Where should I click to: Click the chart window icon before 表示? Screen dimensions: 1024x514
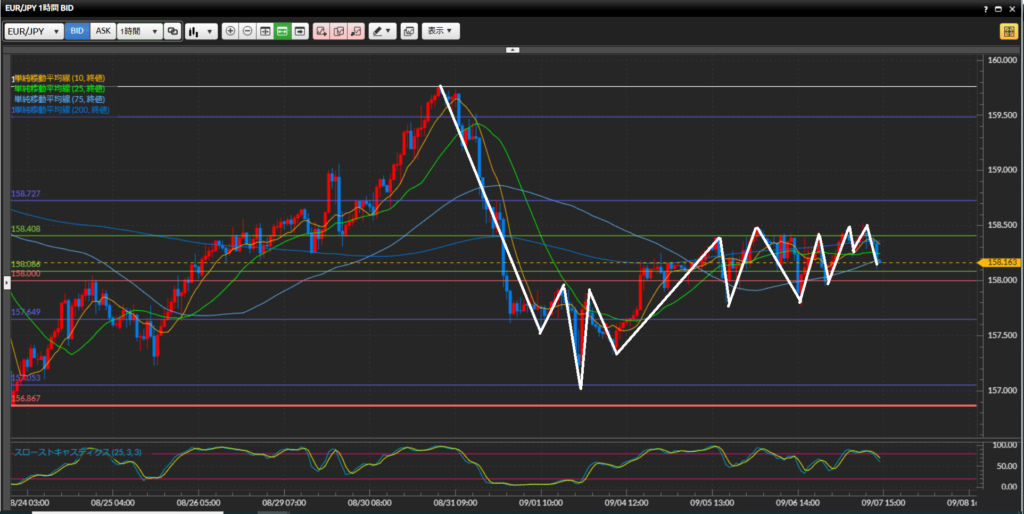click(408, 31)
